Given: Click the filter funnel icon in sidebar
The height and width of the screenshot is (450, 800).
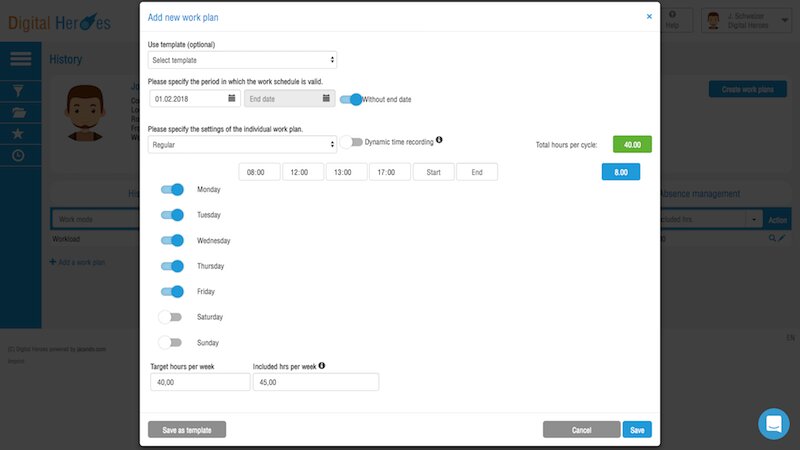Looking at the screenshot, I should (20, 90).
